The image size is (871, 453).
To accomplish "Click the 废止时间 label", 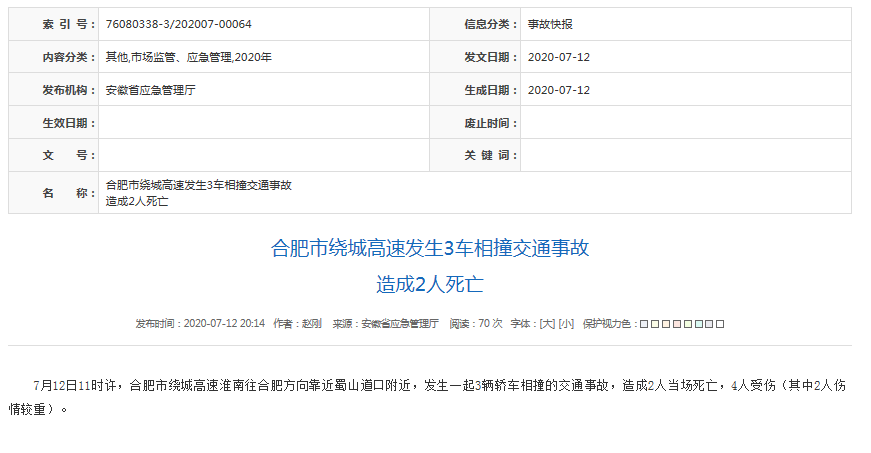I will [490, 123].
